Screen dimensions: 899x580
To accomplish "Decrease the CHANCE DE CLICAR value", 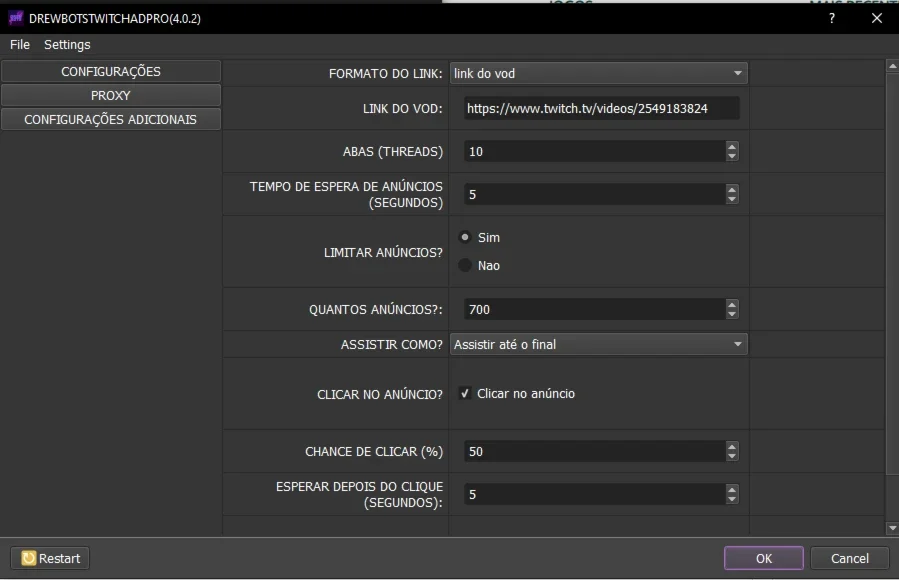I will pos(732,457).
